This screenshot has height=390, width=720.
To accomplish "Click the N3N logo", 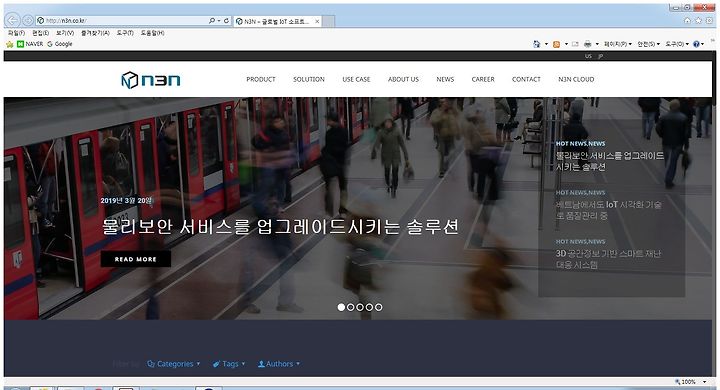I will pos(151,80).
